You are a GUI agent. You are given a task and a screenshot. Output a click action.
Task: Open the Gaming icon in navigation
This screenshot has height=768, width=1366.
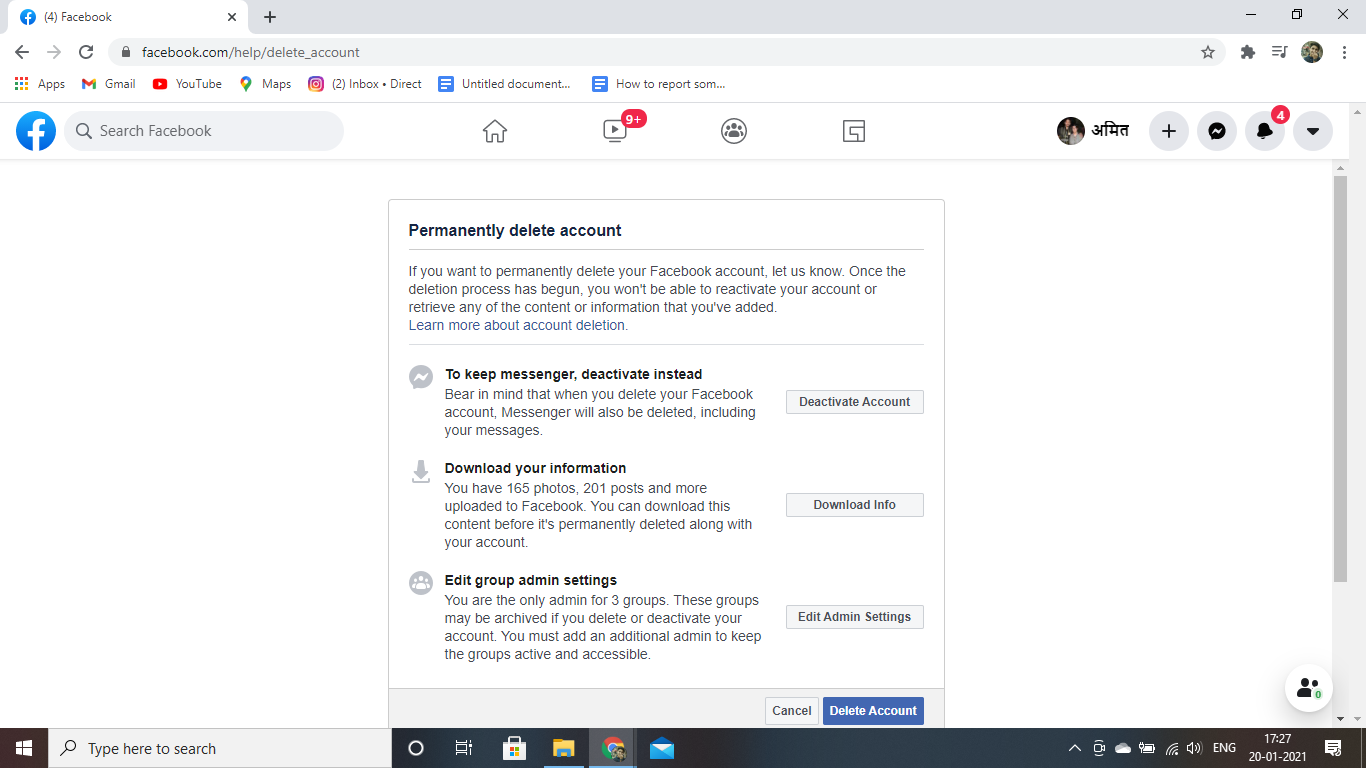853,131
